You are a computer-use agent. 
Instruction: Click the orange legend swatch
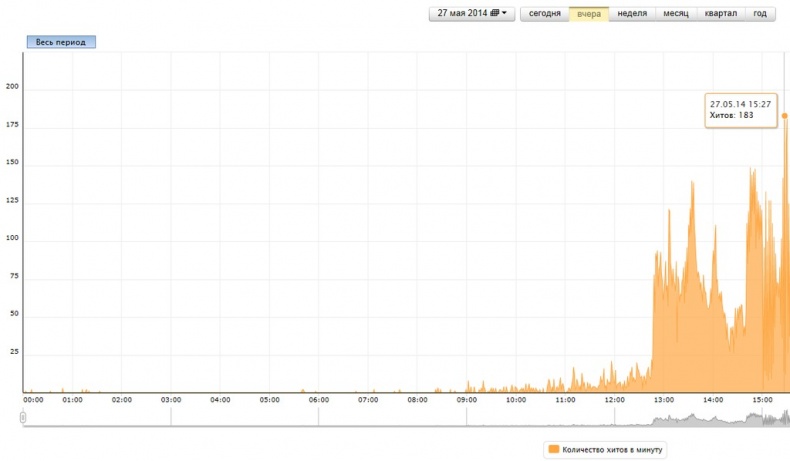coord(552,449)
